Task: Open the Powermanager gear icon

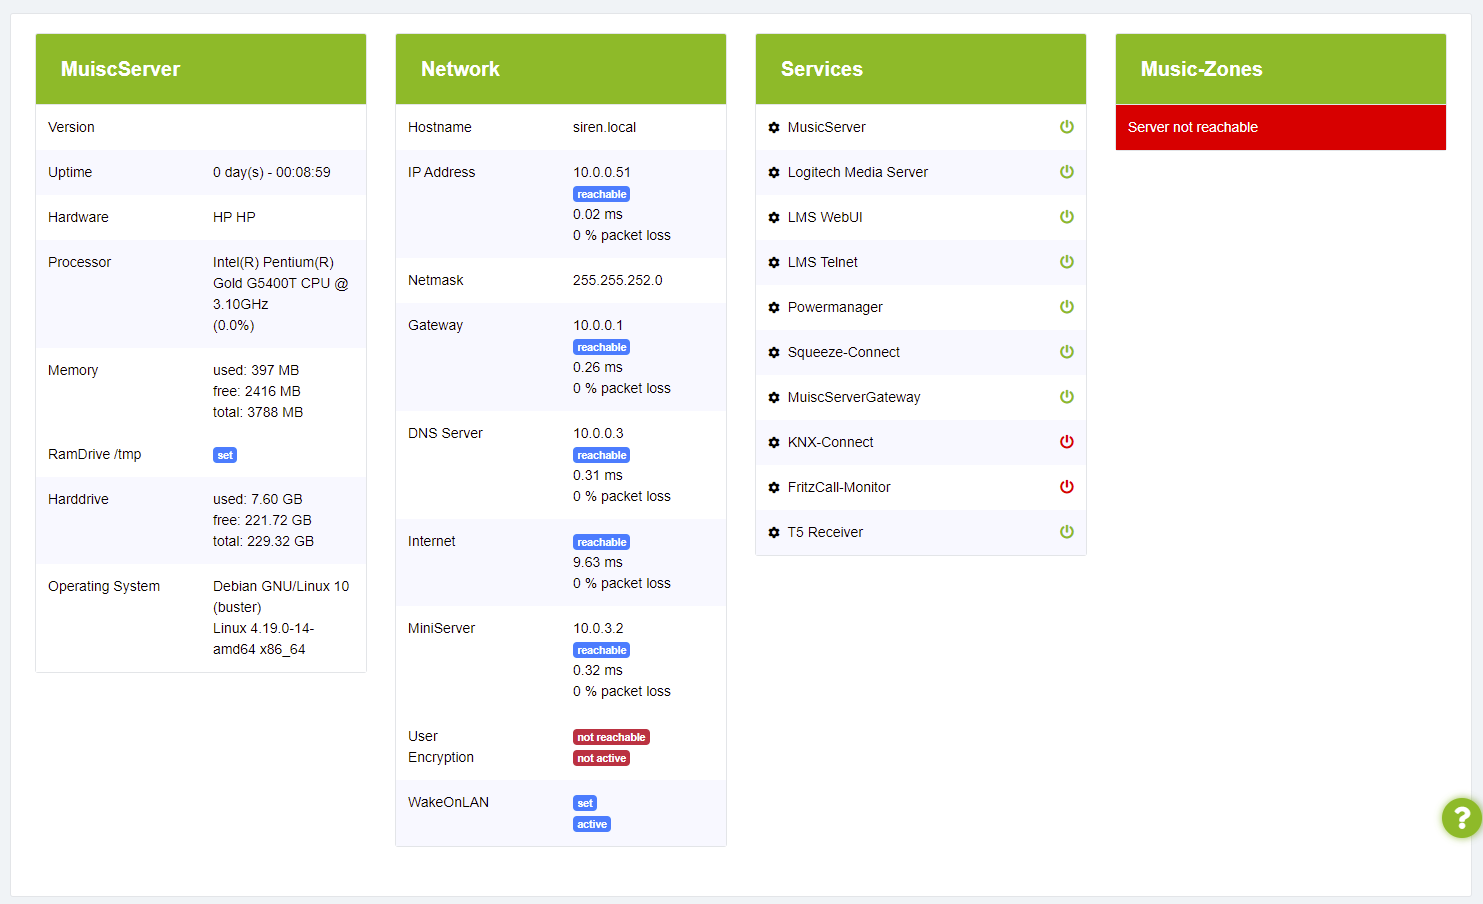Action: (x=774, y=308)
